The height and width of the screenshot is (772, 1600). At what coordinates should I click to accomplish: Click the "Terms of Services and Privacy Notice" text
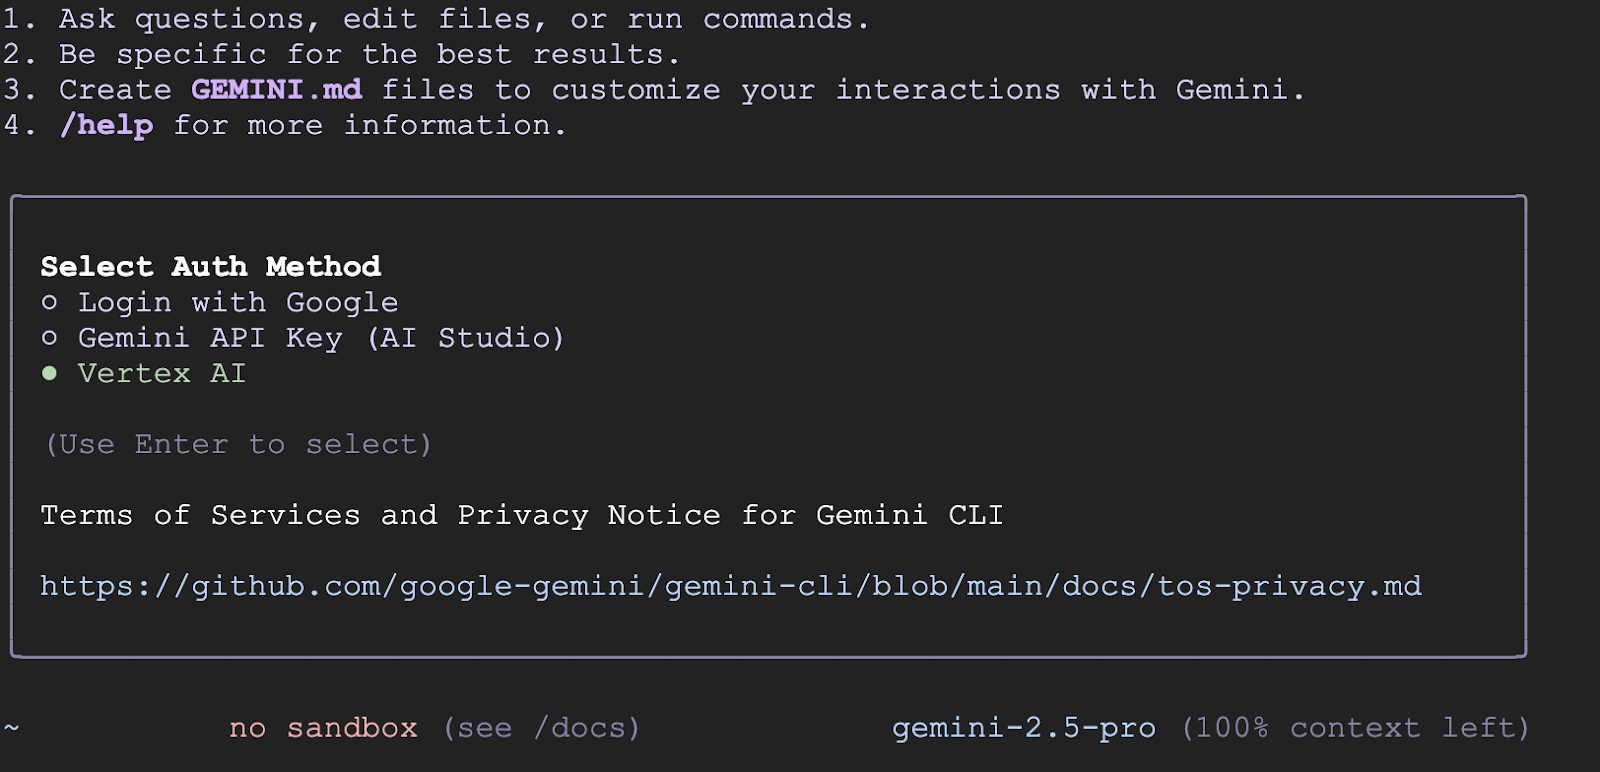pos(380,515)
